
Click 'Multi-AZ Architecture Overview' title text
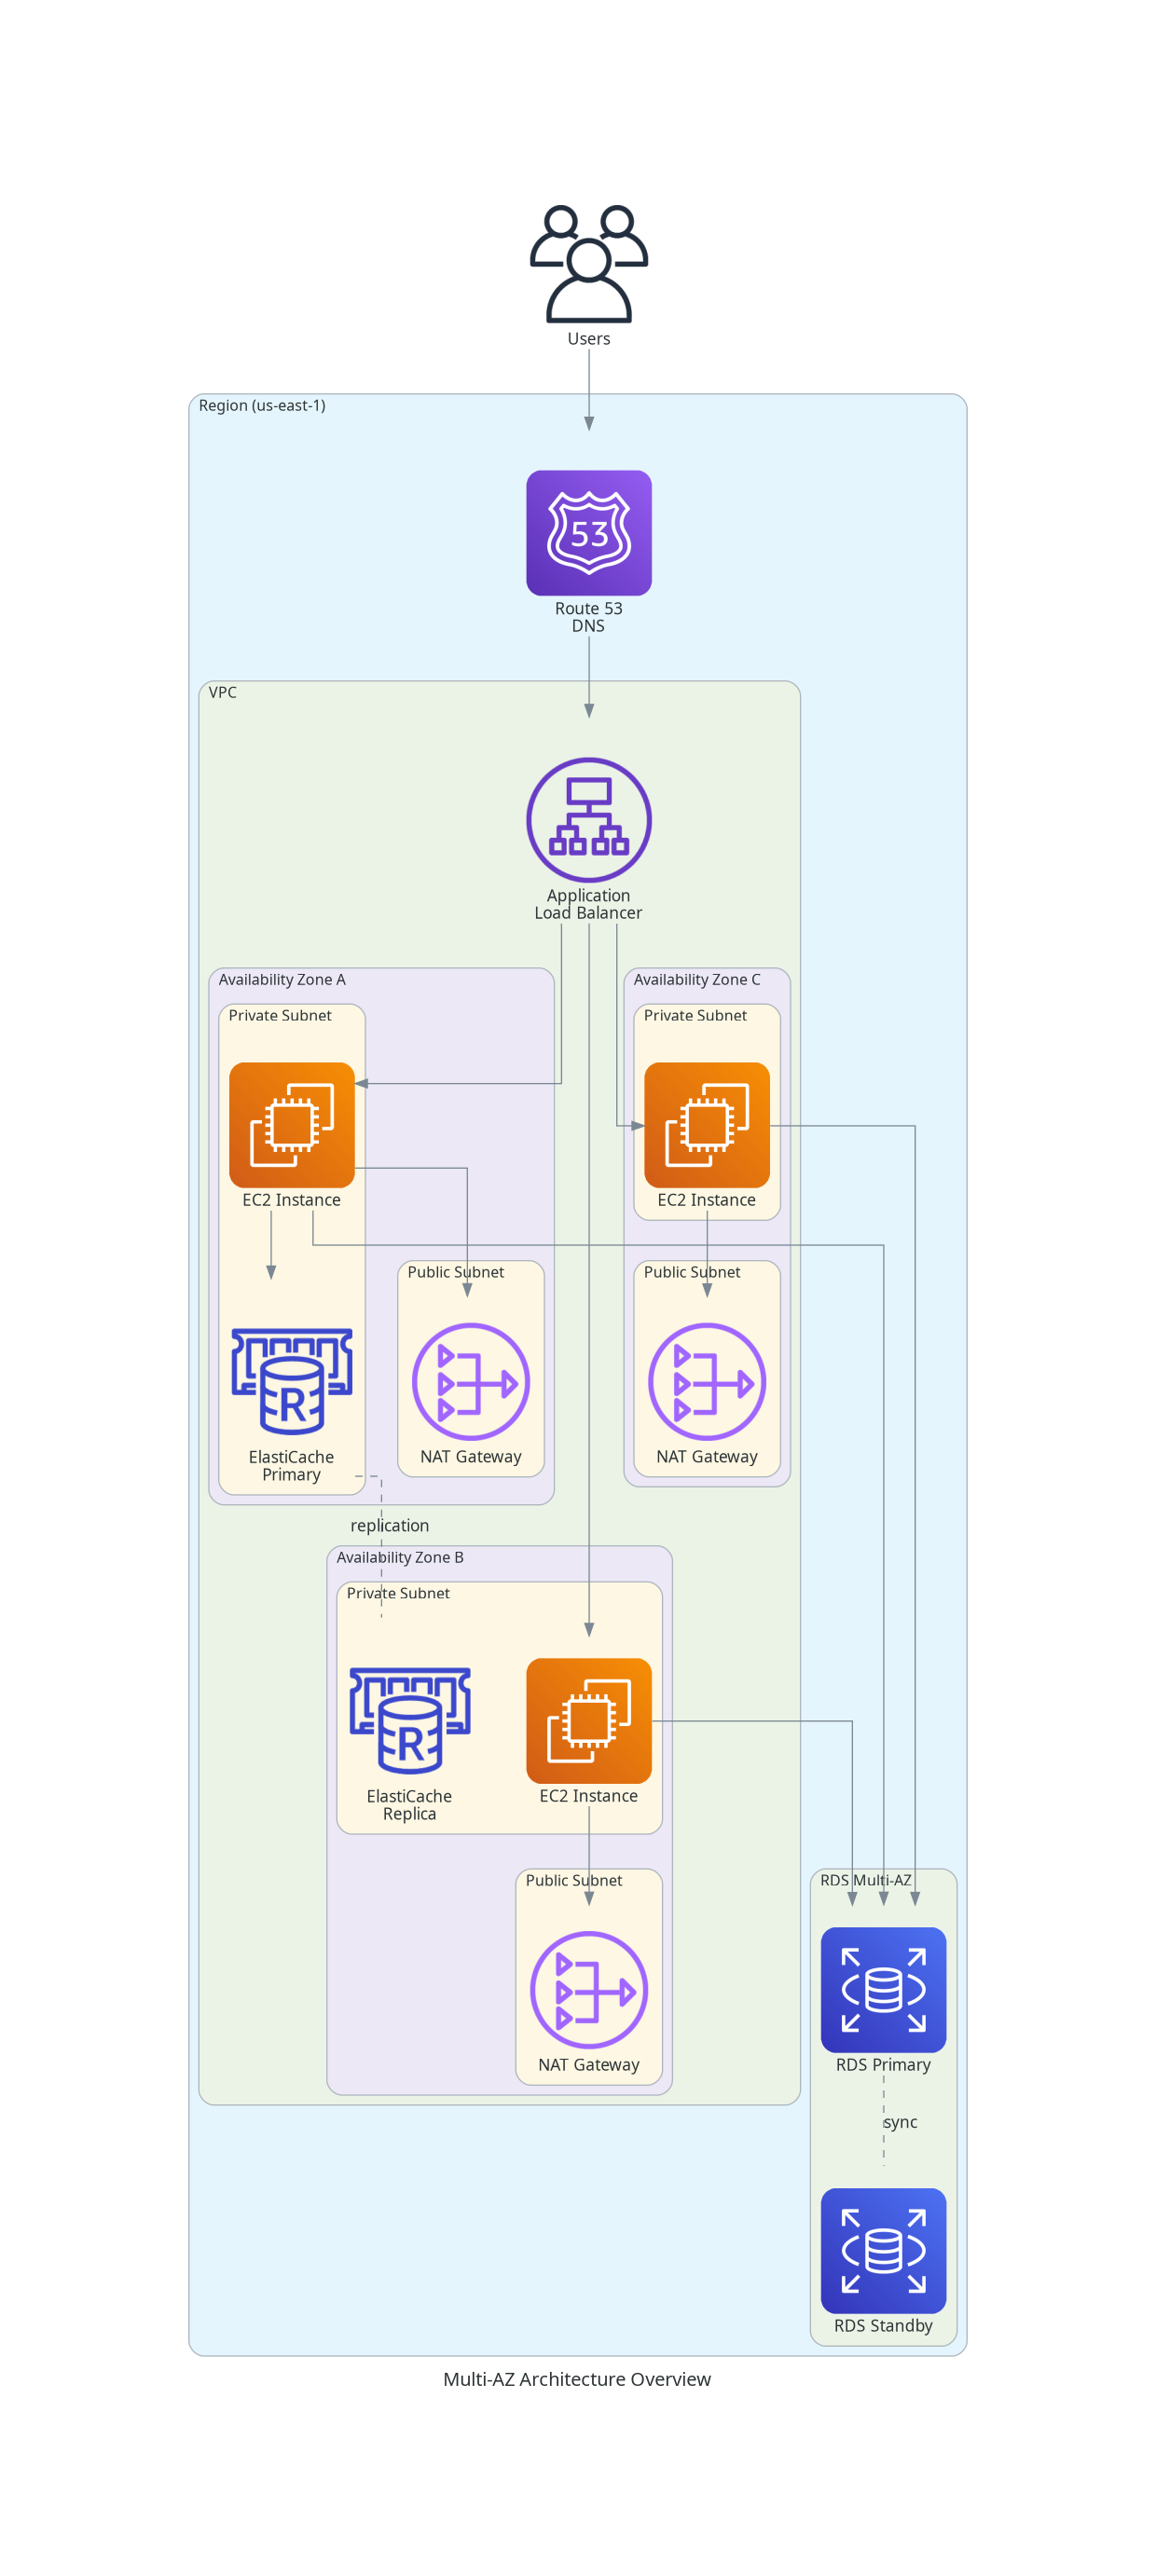(577, 2379)
